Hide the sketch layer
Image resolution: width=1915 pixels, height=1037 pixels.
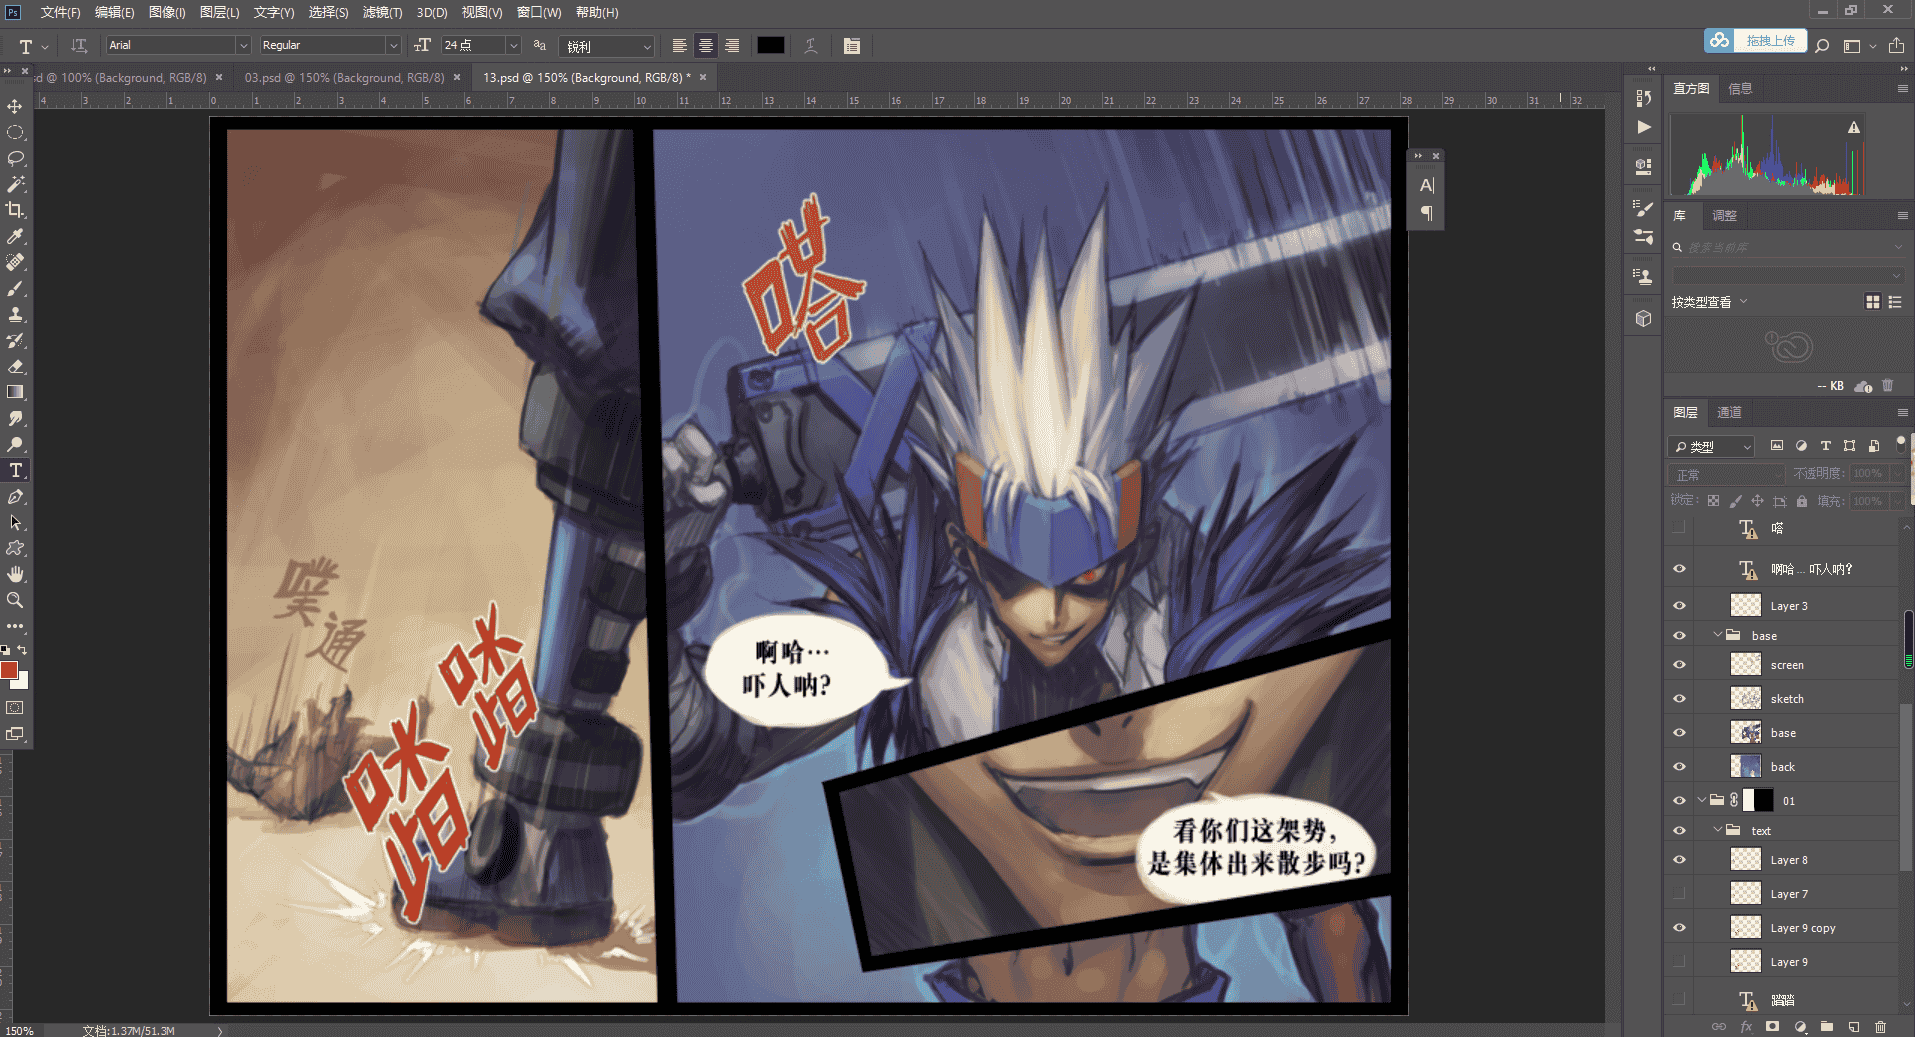point(1680,699)
